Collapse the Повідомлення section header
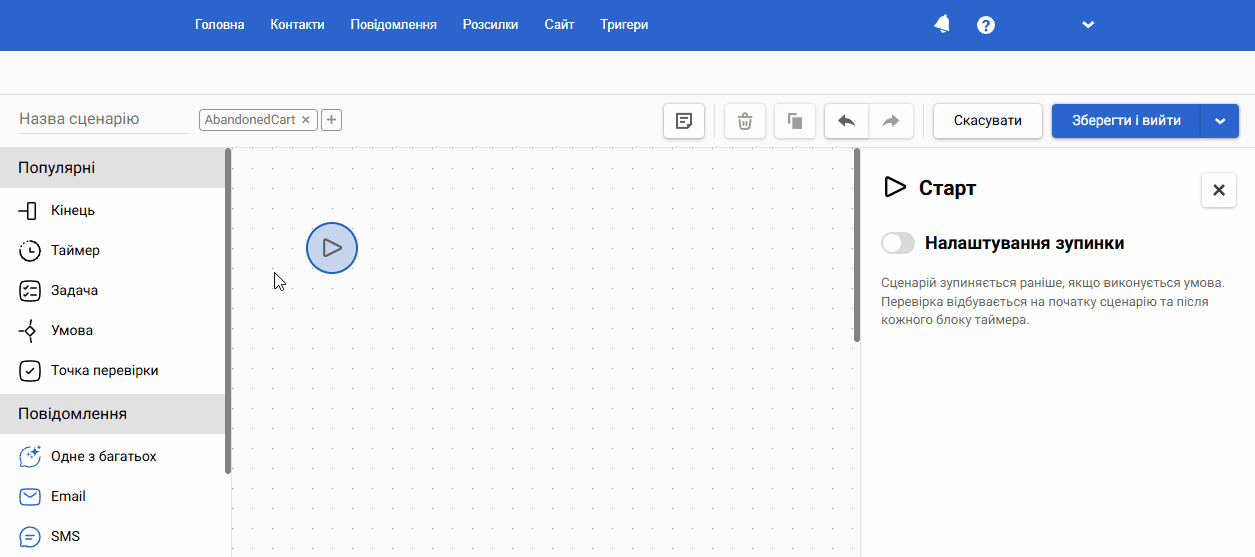The image size is (1255, 557). 113,414
